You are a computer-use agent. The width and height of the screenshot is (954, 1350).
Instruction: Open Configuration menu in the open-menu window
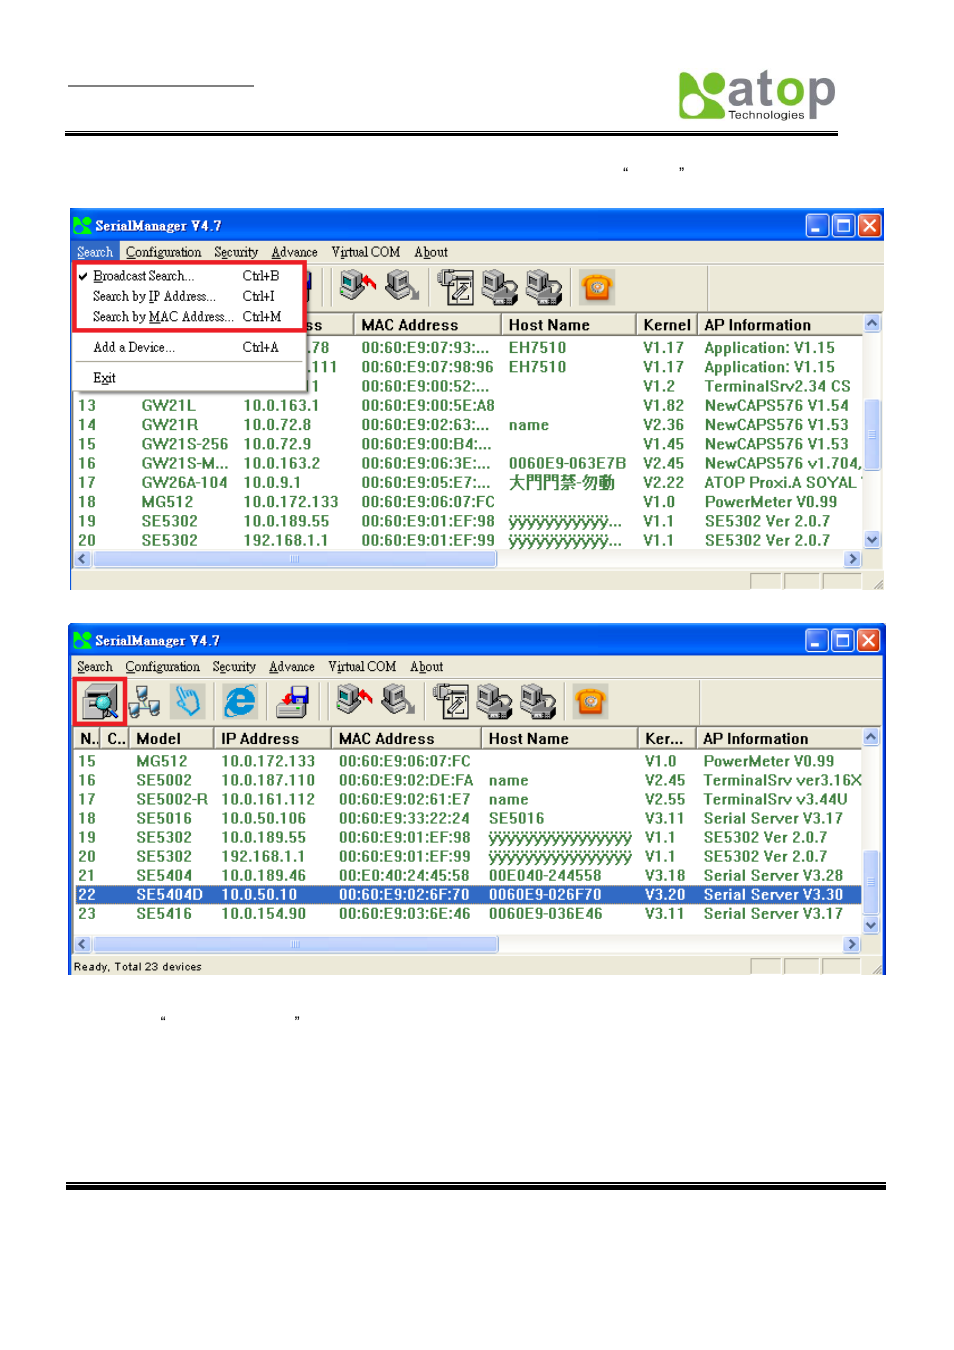164,252
